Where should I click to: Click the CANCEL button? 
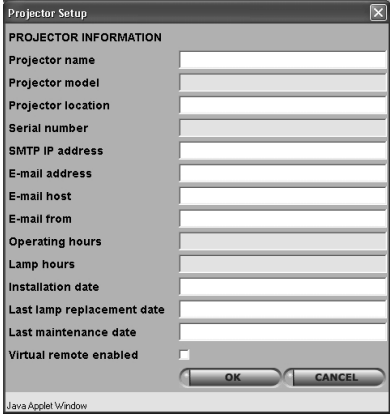coord(334,377)
